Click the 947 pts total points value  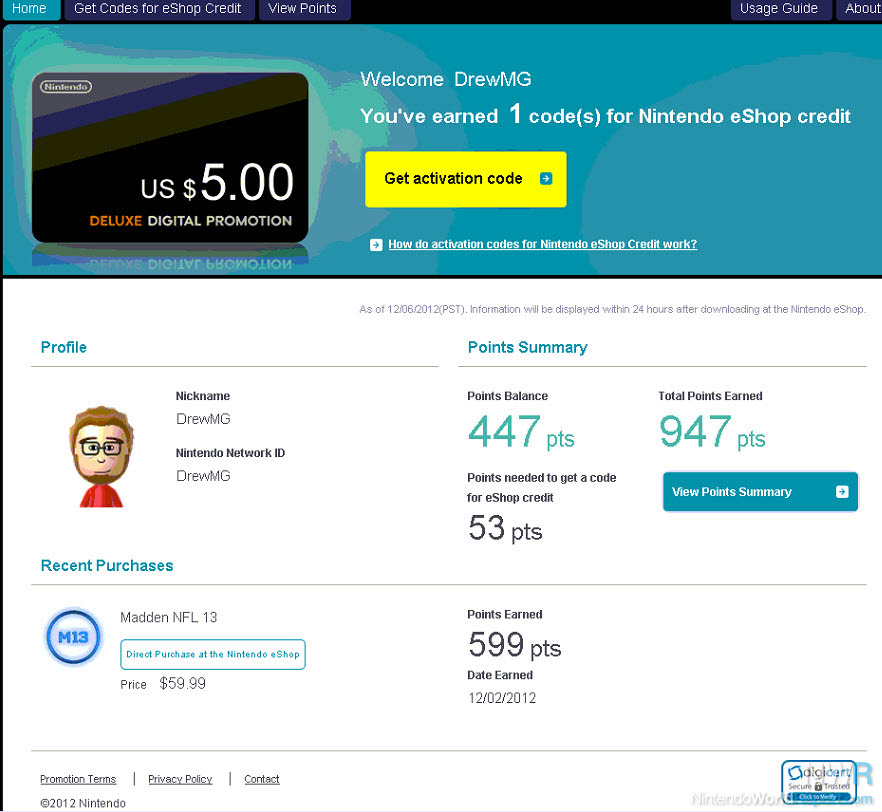[712, 432]
